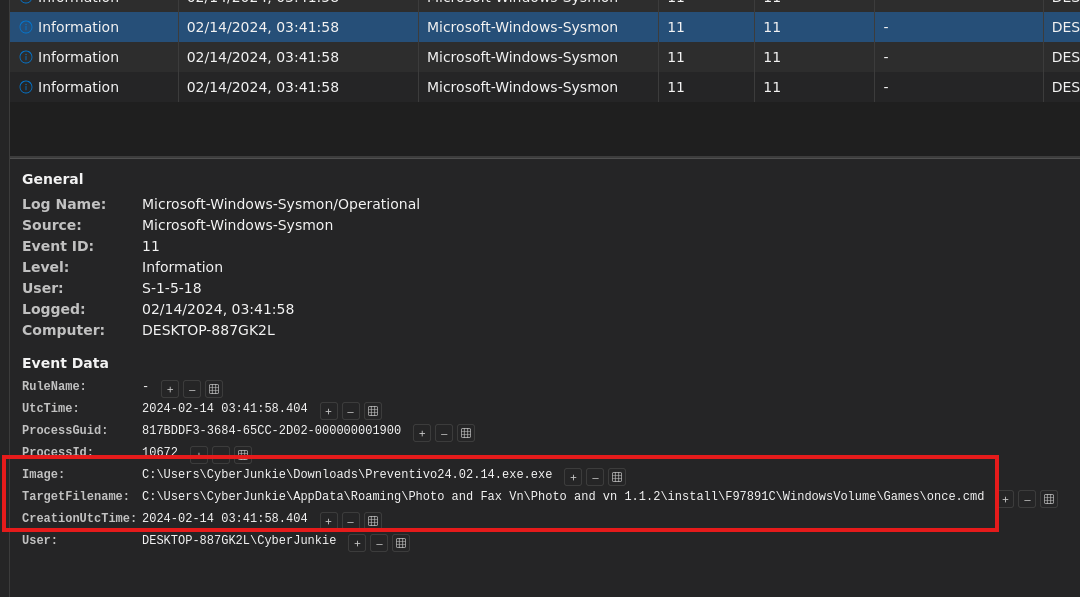Click the 'Event Data' section heading

click(x=65, y=363)
